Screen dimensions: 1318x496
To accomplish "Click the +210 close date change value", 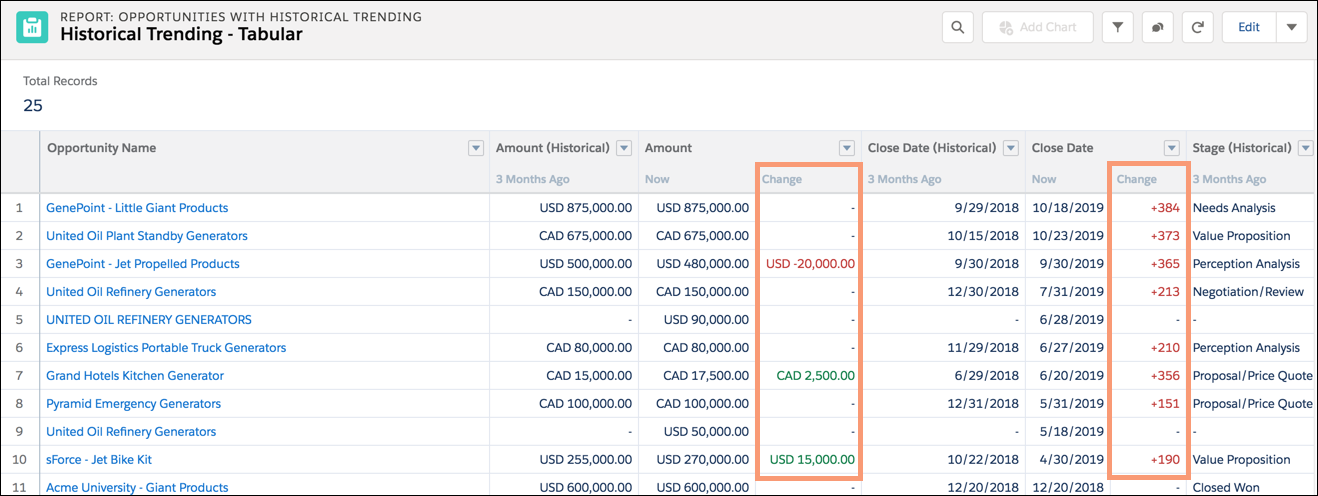I will point(1165,348).
